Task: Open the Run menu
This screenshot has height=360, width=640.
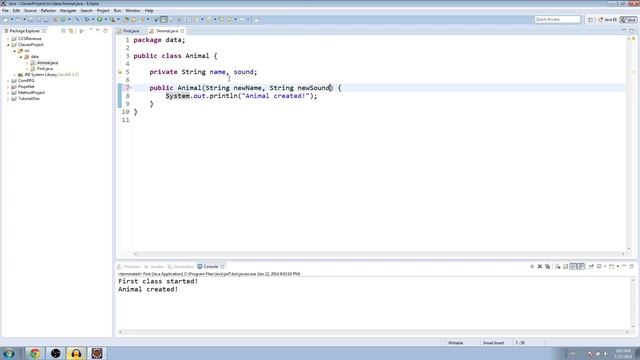Action: 118,11
